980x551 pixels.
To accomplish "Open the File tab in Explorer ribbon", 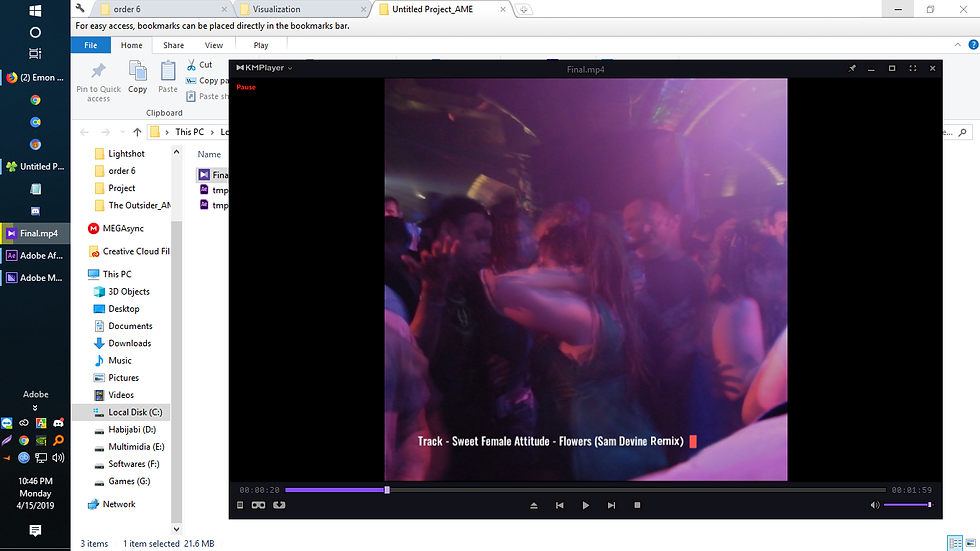I will tap(91, 45).
